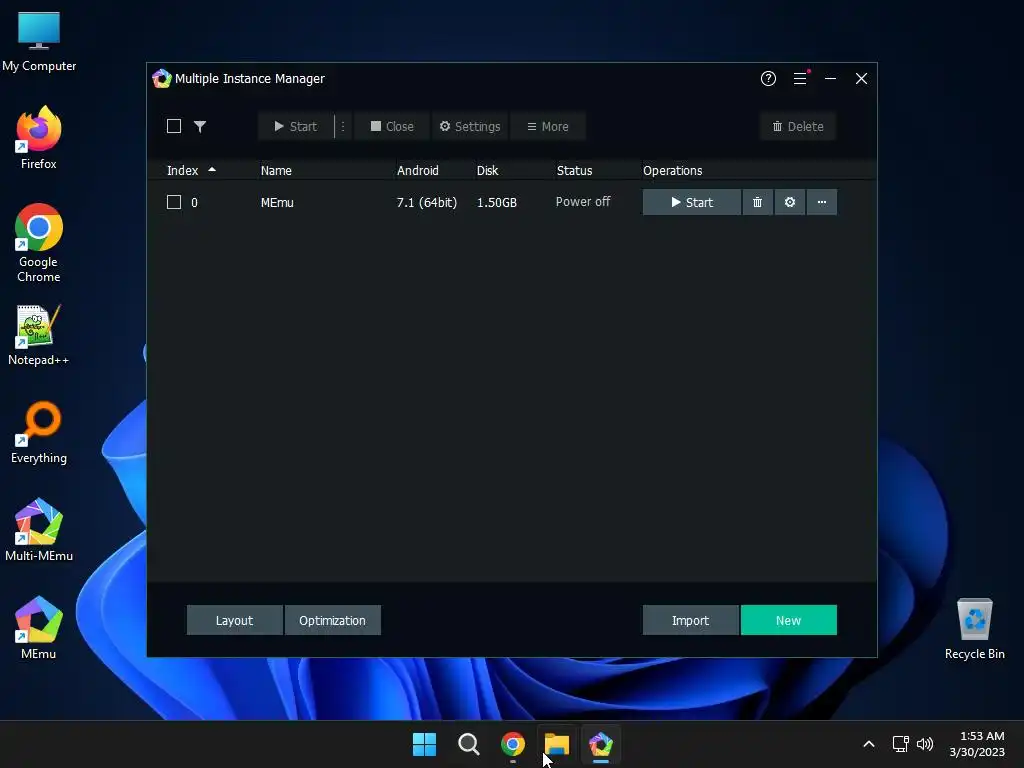This screenshot has width=1024, height=768.
Task: Select the Everything desktop shortcut
Action: tap(39, 432)
